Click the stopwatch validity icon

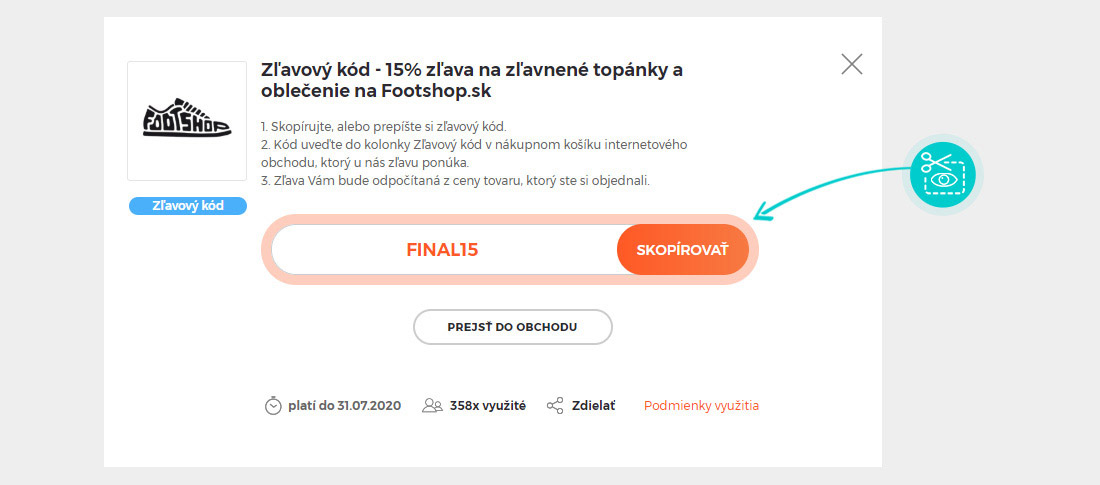(273, 406)
